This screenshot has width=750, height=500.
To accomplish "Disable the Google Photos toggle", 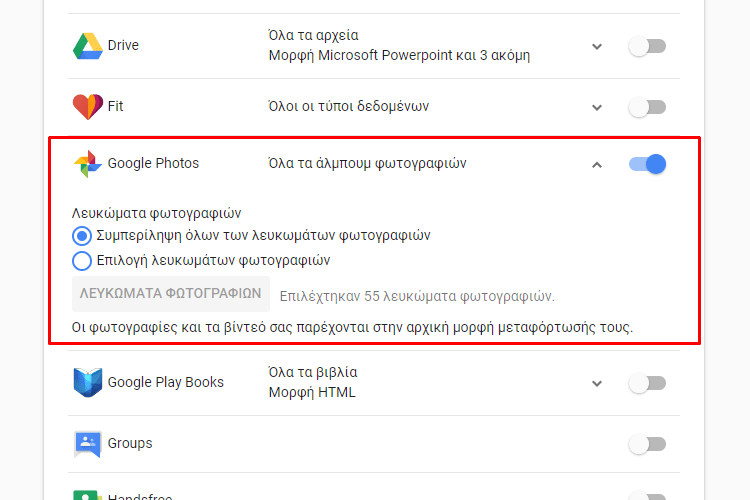I will [647, 164].
